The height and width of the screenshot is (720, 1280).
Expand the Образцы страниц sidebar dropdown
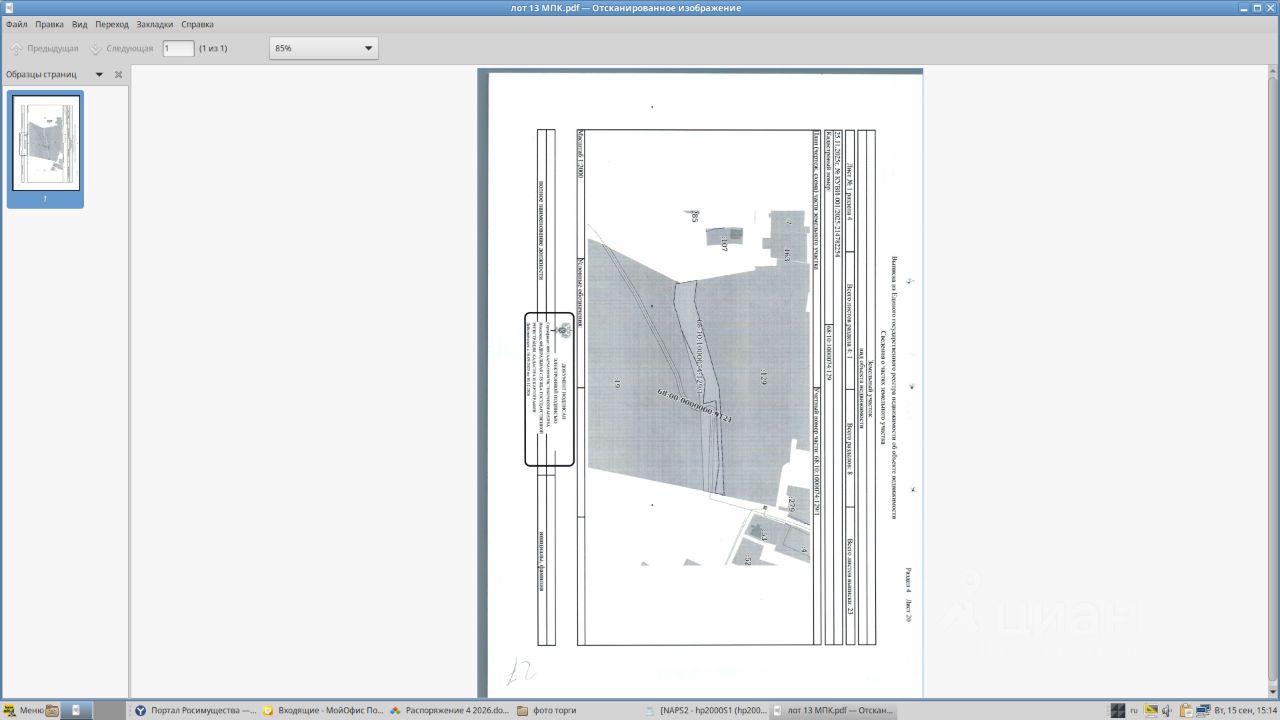point(99,74)
